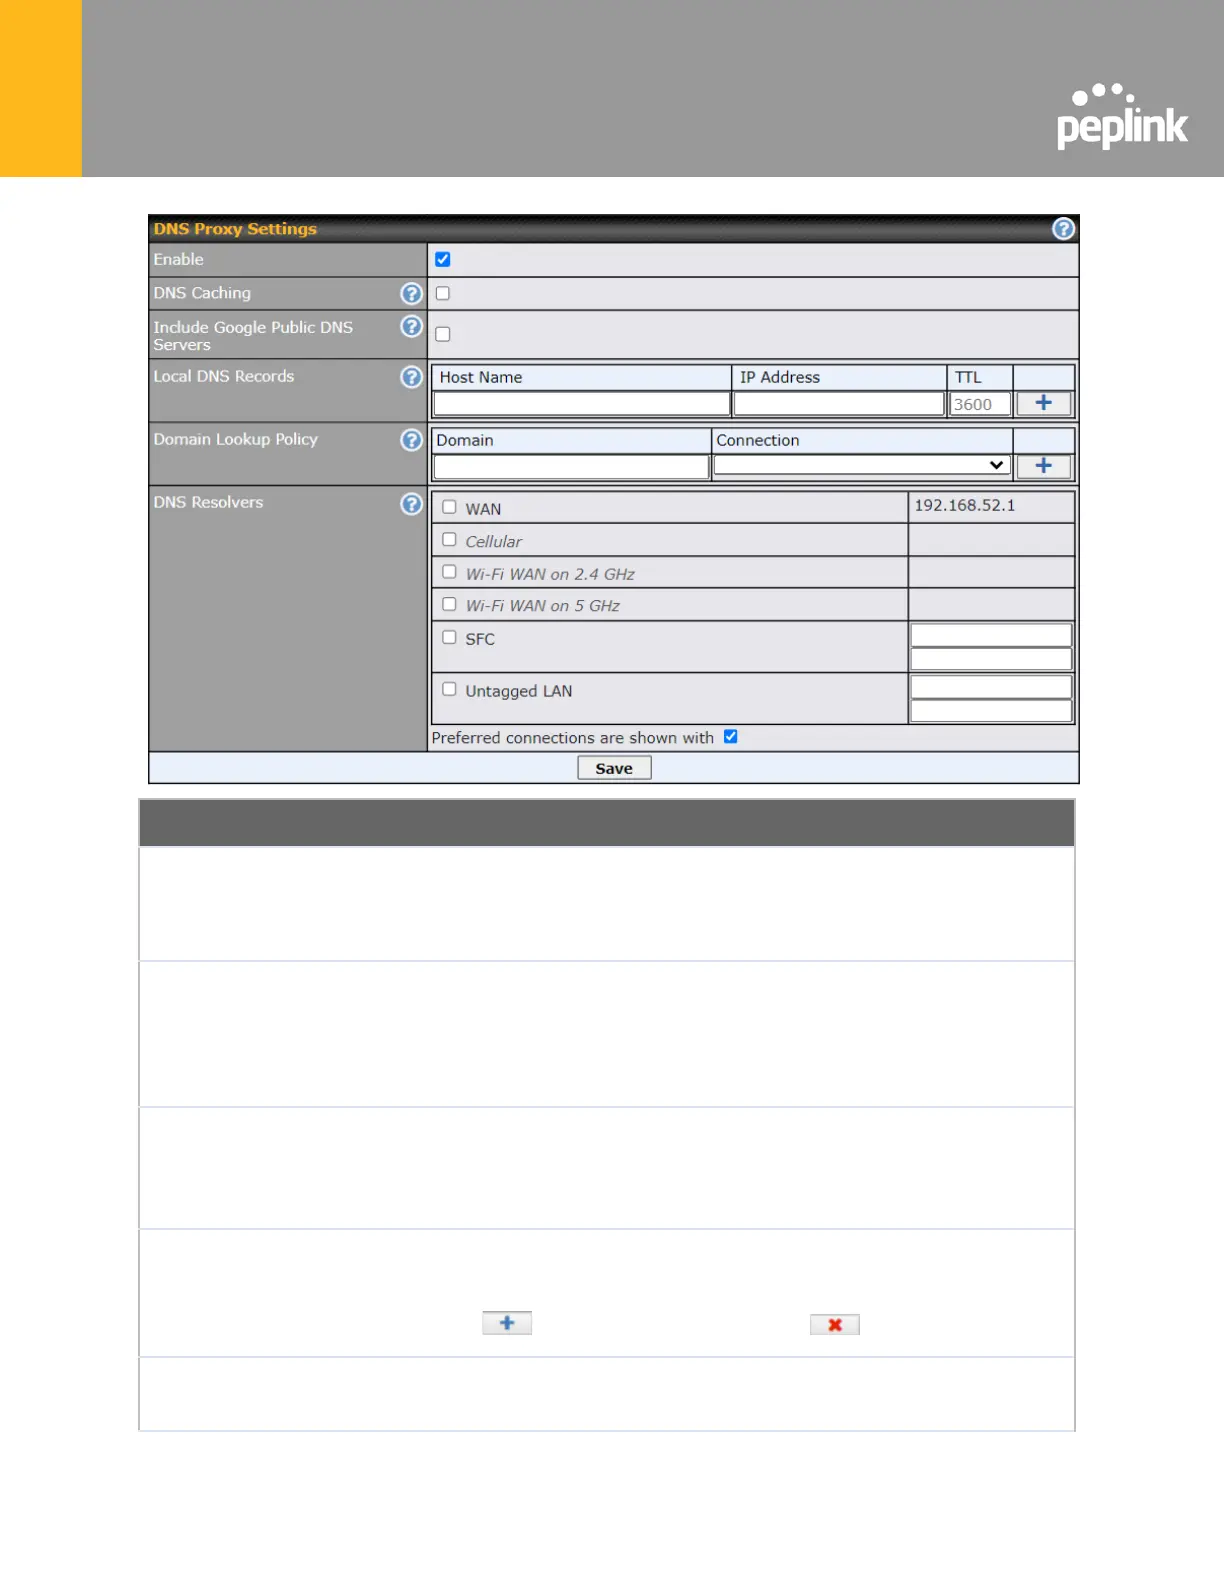This screenshot has height=1584, width=1224.
Task: Select the Cellular resolver checkbox
Action: (x=449, y=540)
